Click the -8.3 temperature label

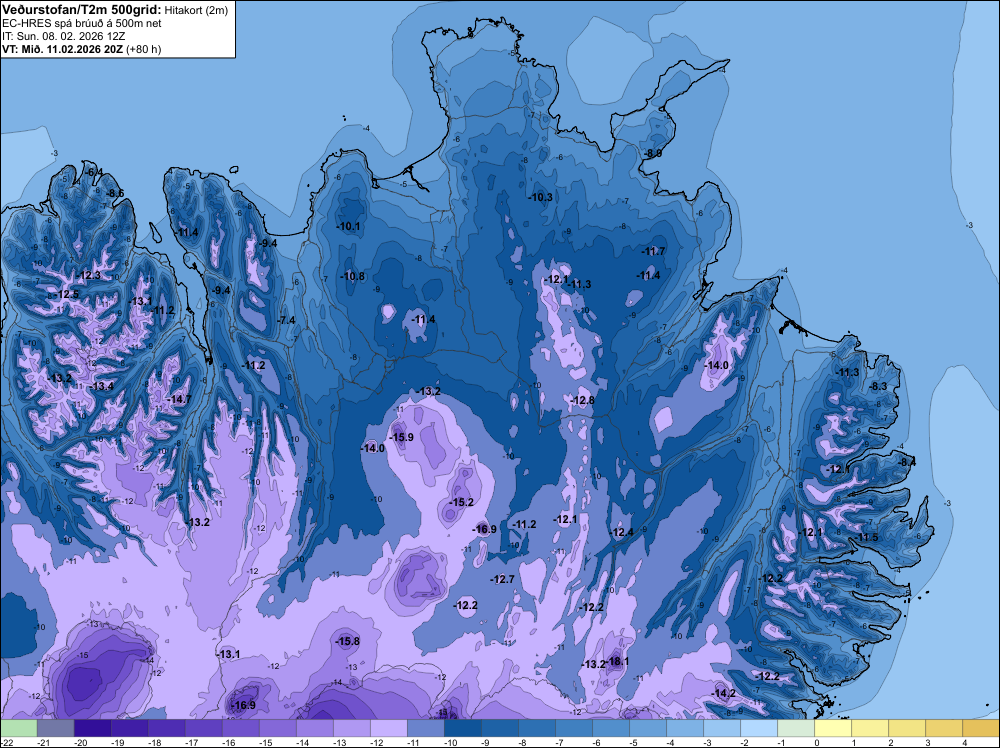[879, 386]
